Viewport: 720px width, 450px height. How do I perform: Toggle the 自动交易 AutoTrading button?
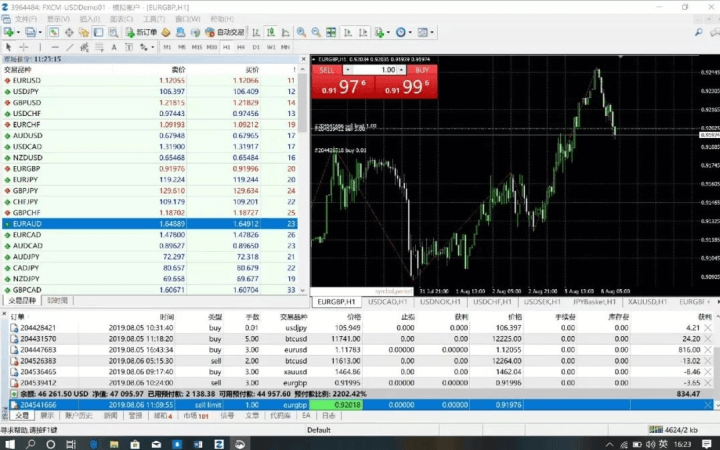pos(225,32)
